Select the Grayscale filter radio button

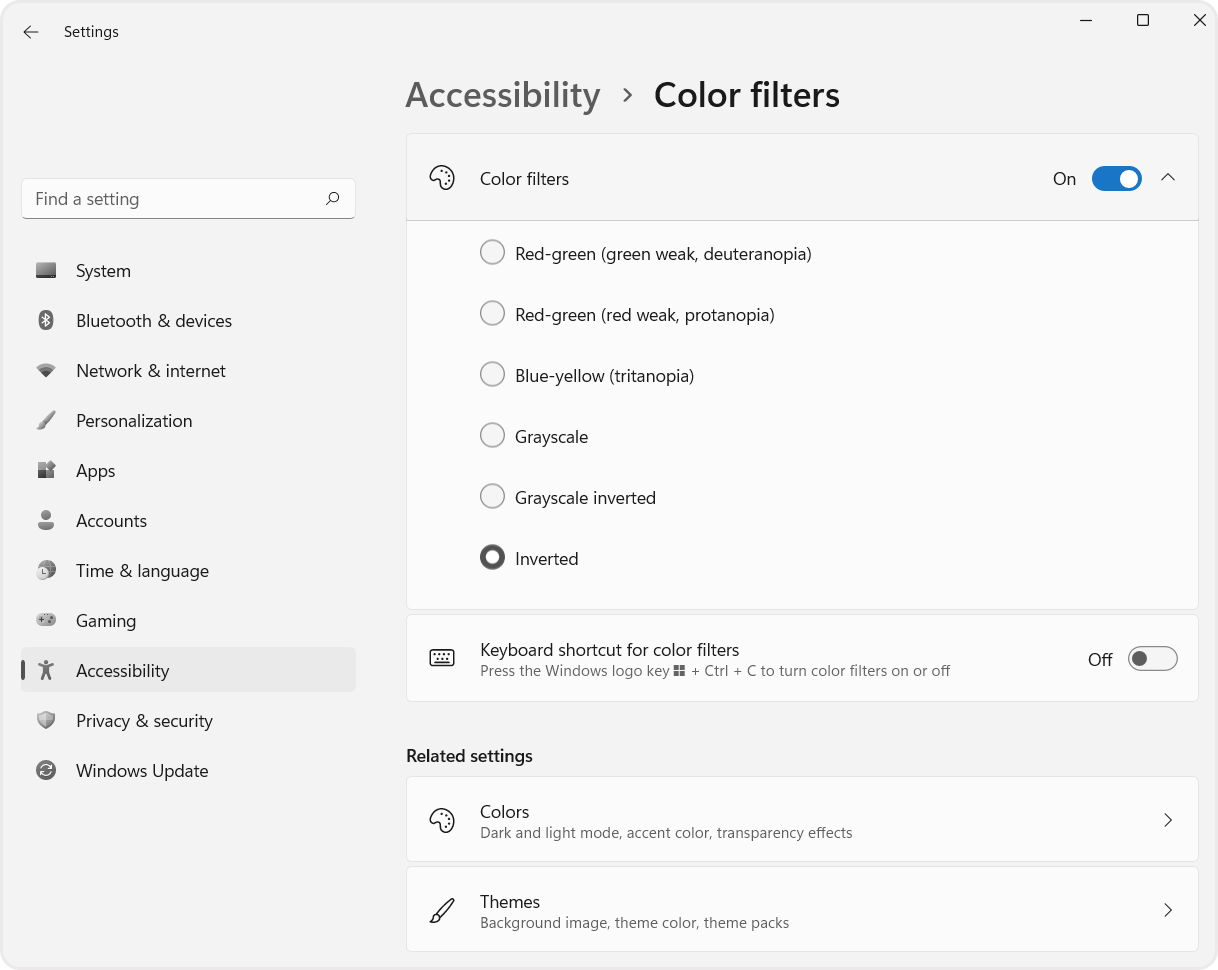click(492, 435)
